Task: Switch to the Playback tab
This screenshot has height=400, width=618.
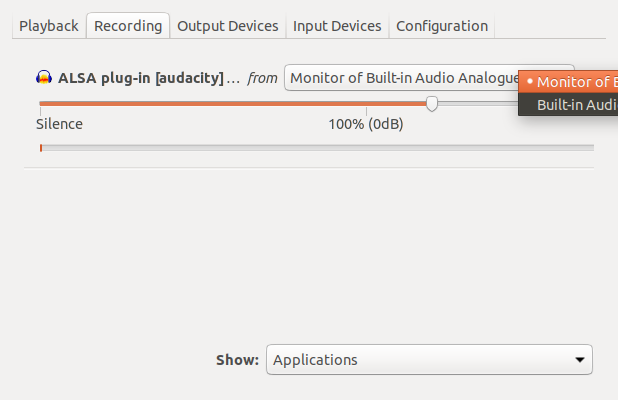Action: pos(49,26)
